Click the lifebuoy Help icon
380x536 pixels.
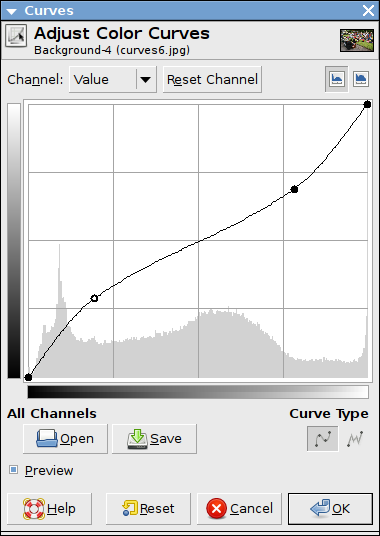pyautogui.click(x=34, y=509)
